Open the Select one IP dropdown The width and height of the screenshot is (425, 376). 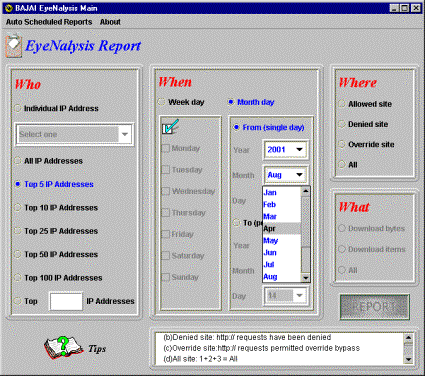tap(125, 134)
